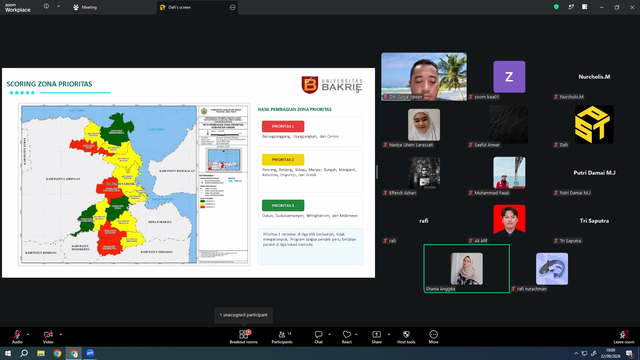Expand the Share options arrow
Screen dimensions: 640x360
(x=389, y=334)
